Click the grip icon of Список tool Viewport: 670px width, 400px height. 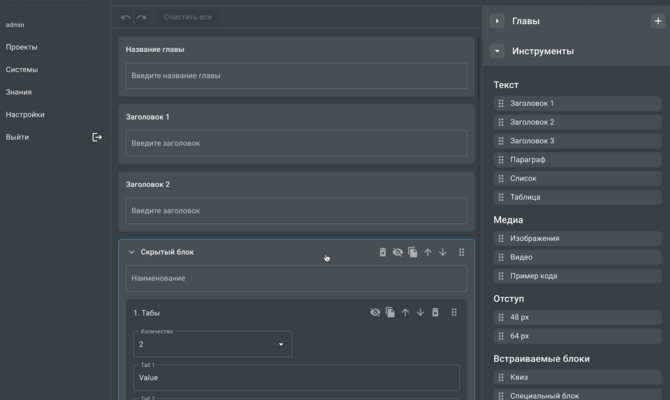[501, 179]
